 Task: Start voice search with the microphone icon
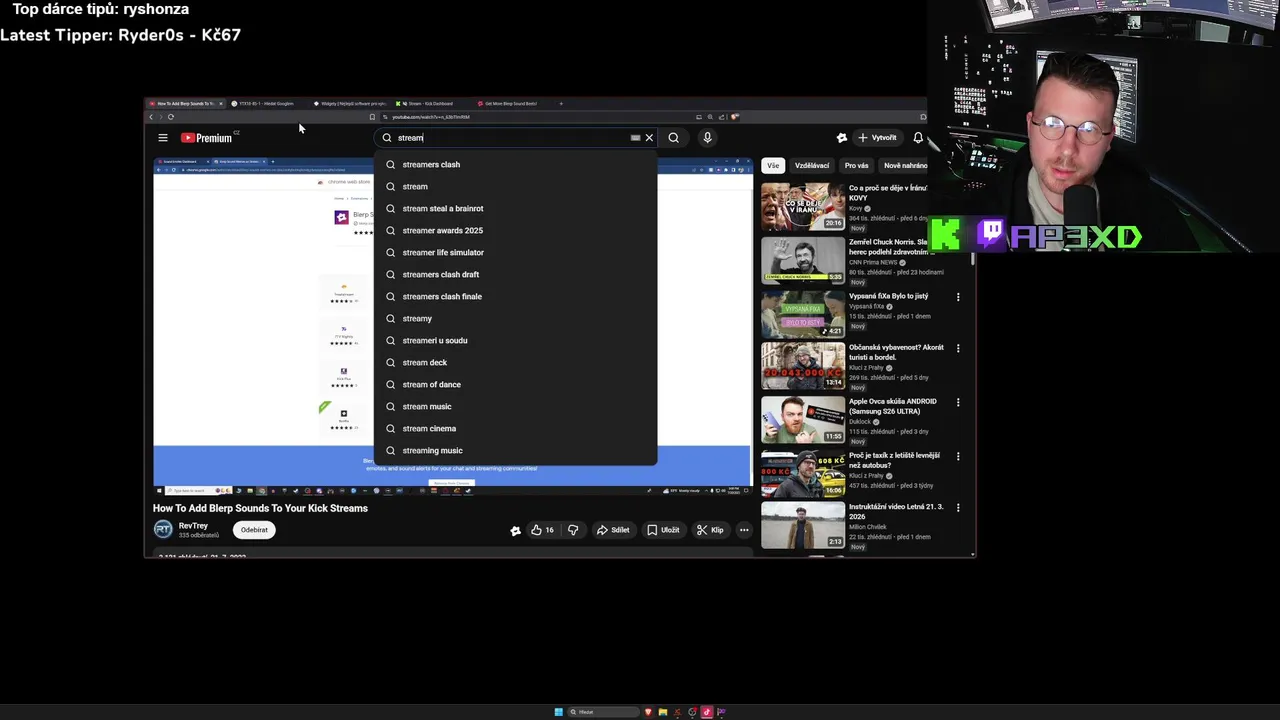pos(707,138)
